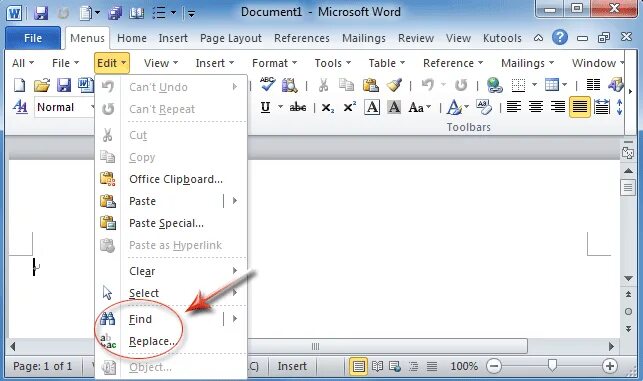Click the Save icon in quick access toolbar

point(41,13)
